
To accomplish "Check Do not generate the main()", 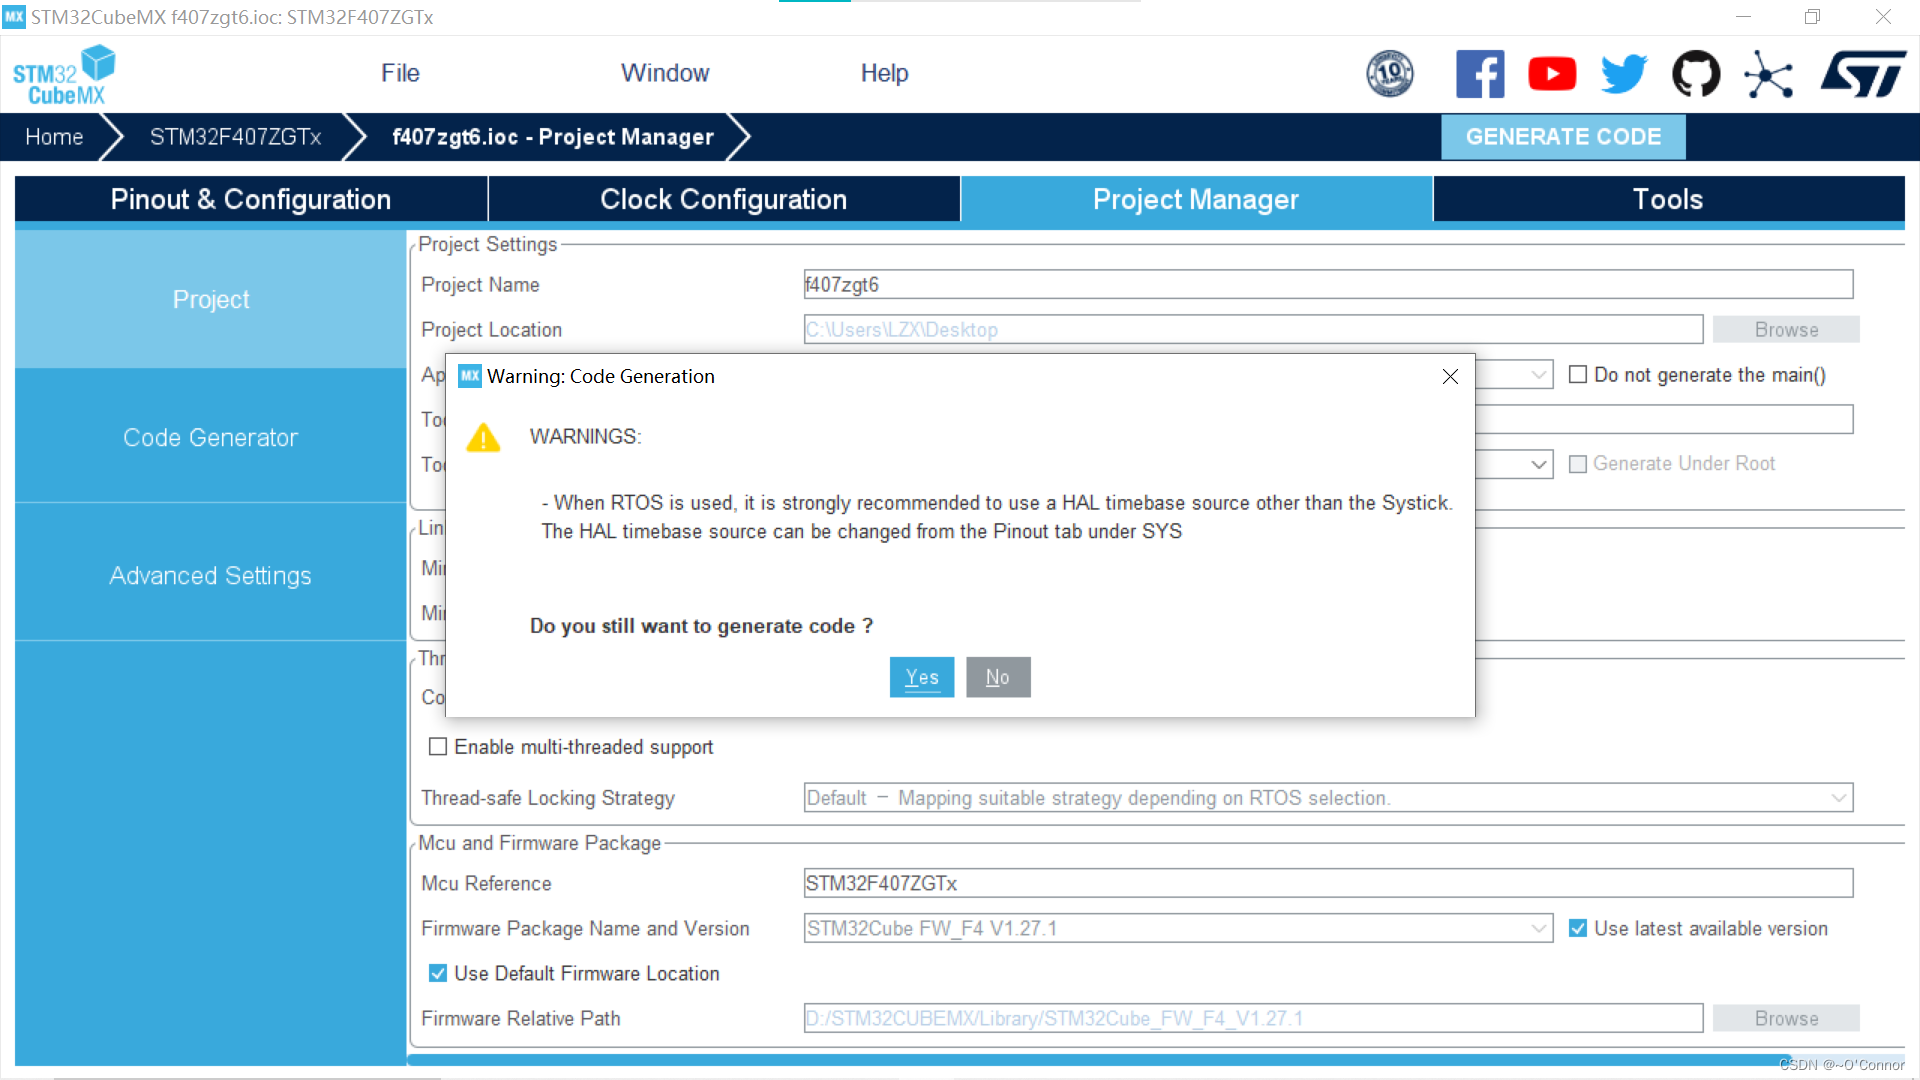I will click(x=1578, y=375).
